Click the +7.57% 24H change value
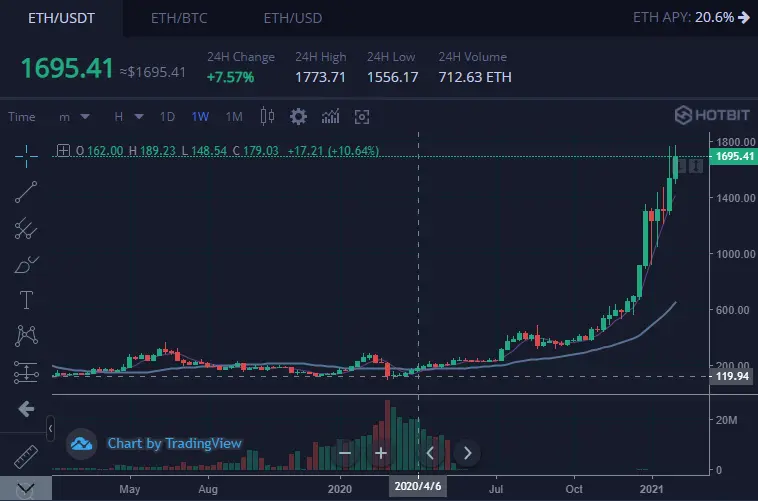 [x=230, y=77]
